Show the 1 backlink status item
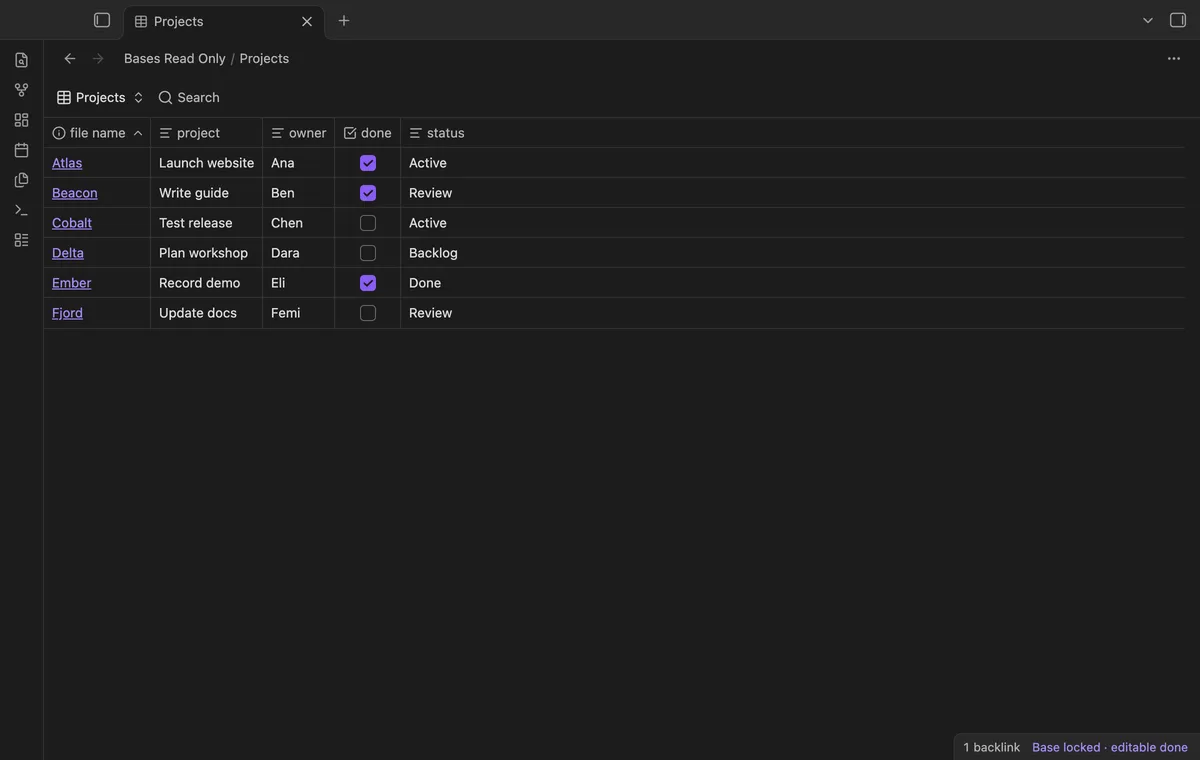The width and height of the screenshot is (1200, 760). [992, 747]
